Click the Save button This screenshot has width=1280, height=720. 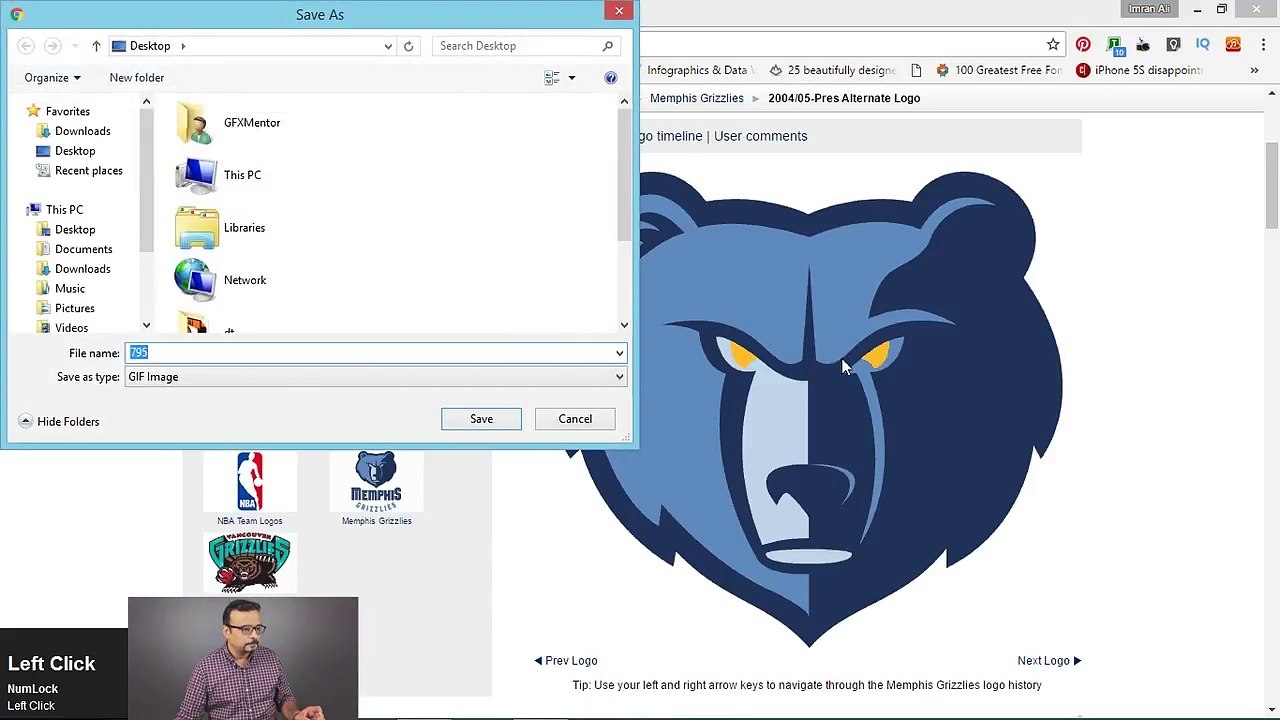481,419
